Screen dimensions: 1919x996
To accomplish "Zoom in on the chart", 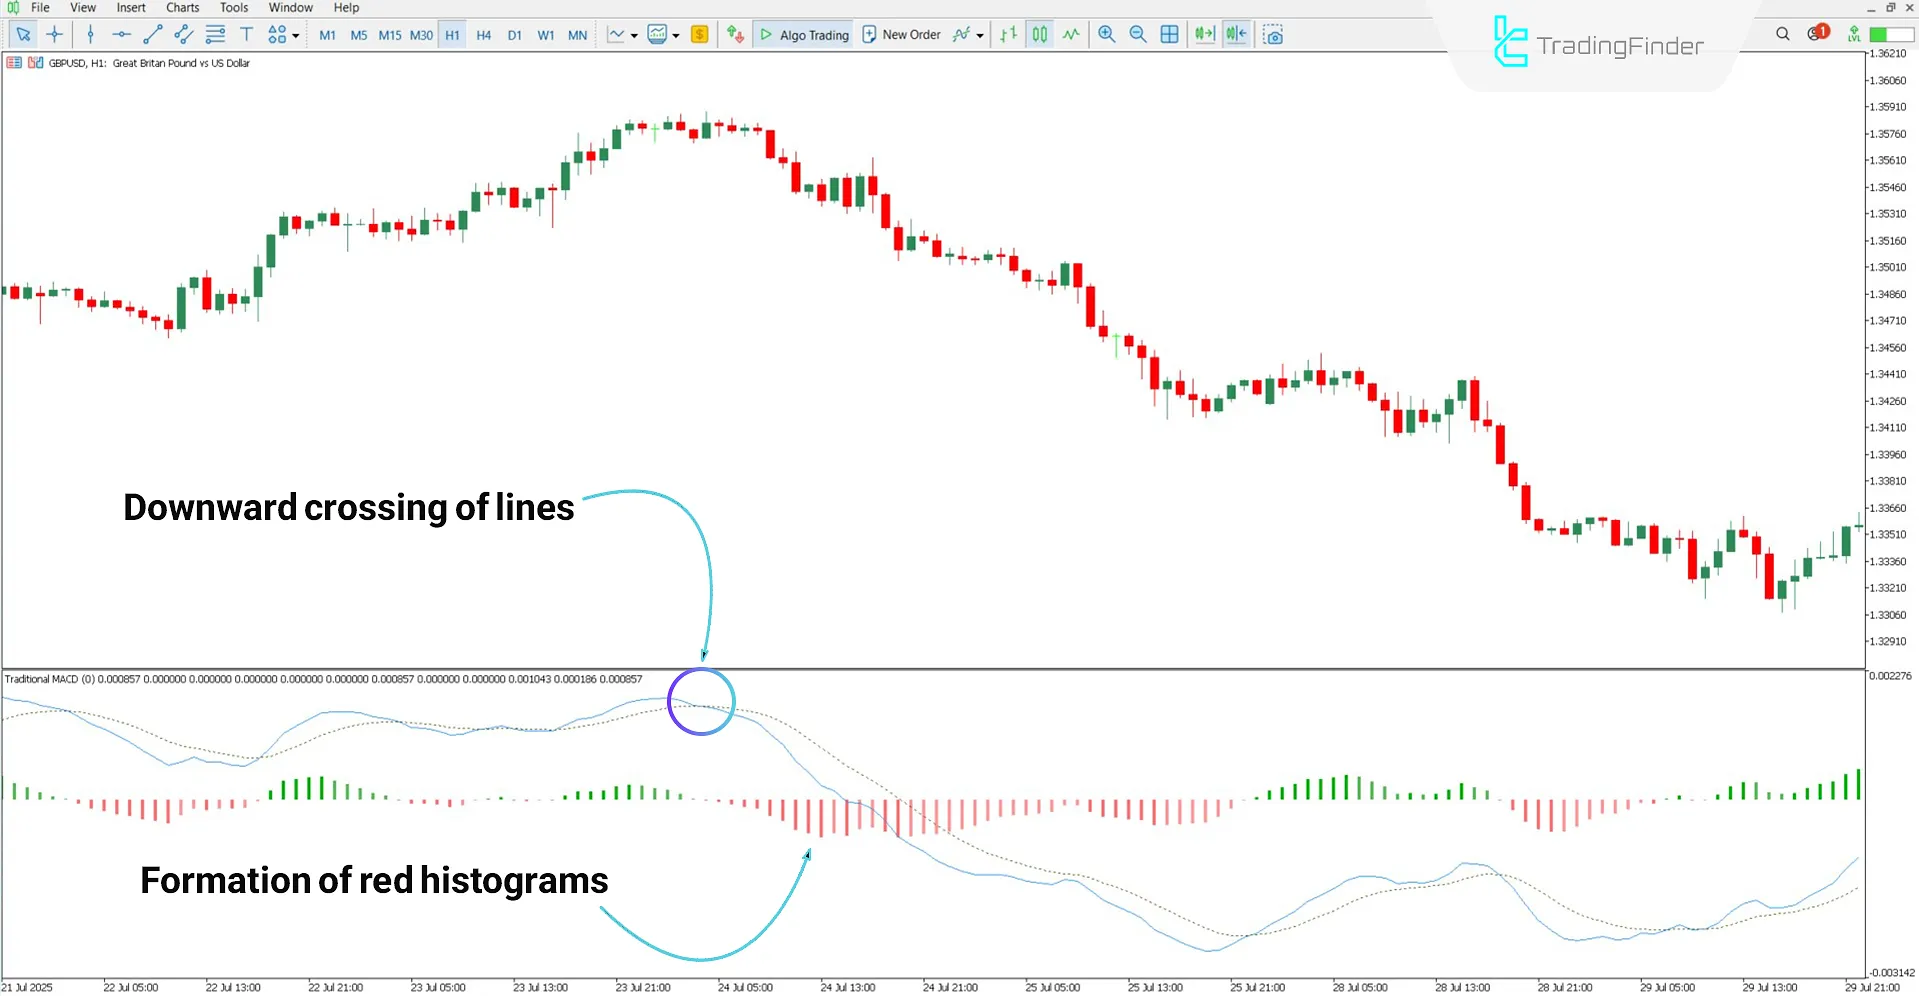I will click(x=1106, y=35).
